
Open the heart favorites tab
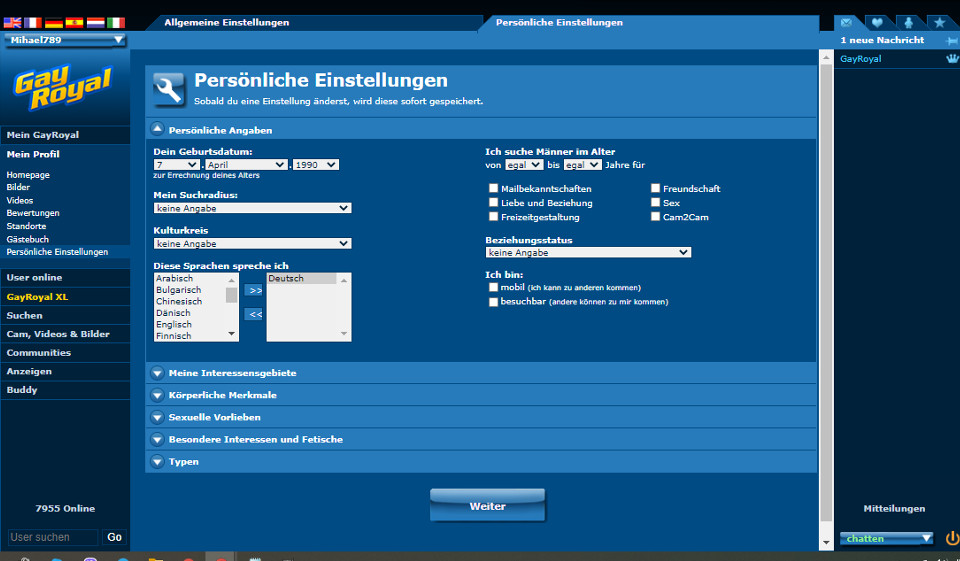click(x=877, y=22)
